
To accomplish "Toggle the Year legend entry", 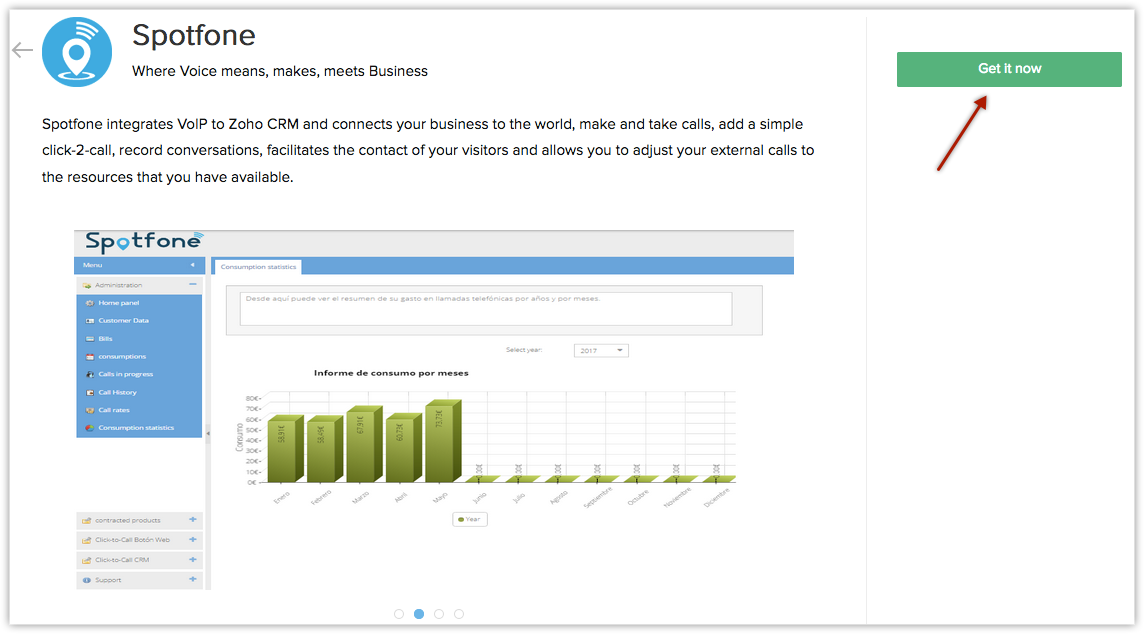I will [x=470, y=519].
